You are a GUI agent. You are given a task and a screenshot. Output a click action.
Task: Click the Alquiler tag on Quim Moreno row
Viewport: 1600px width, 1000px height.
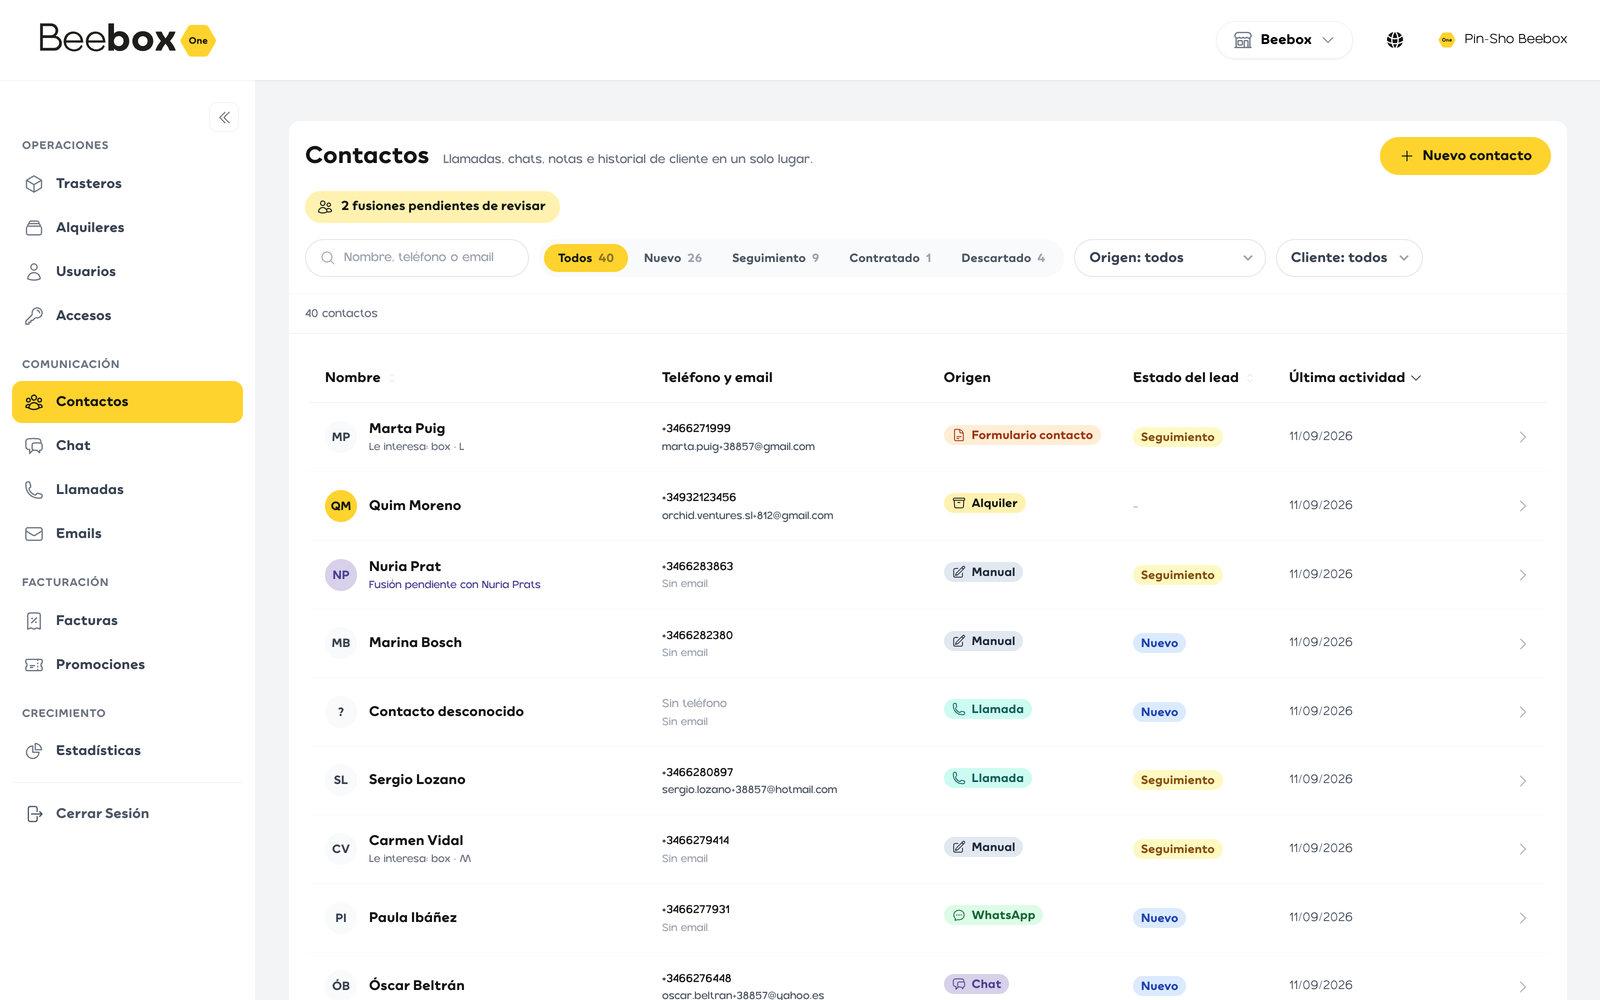pos(985,503)
